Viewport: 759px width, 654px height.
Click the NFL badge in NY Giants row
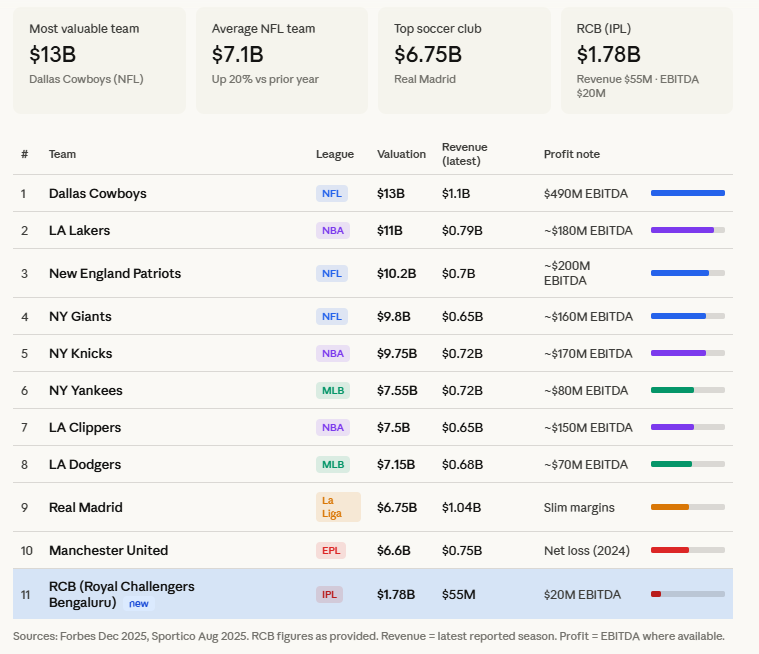point(332,317)
